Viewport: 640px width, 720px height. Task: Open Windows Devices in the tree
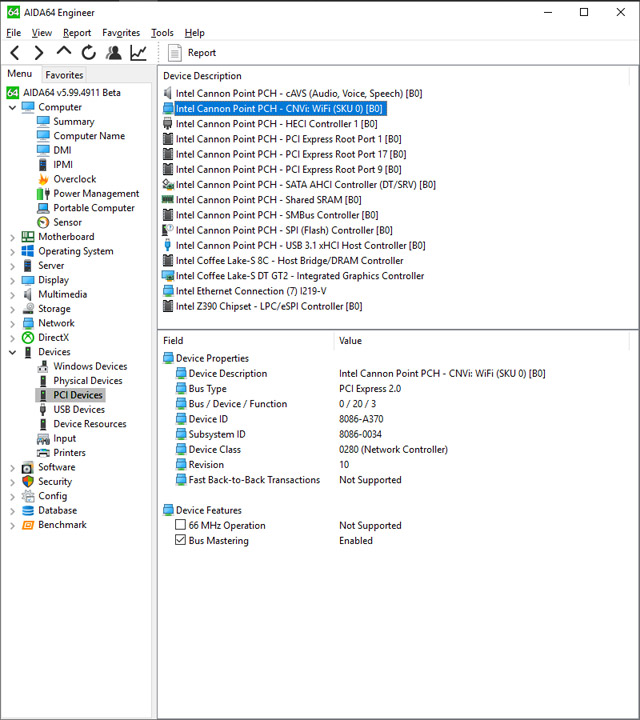tap(90, 366)
